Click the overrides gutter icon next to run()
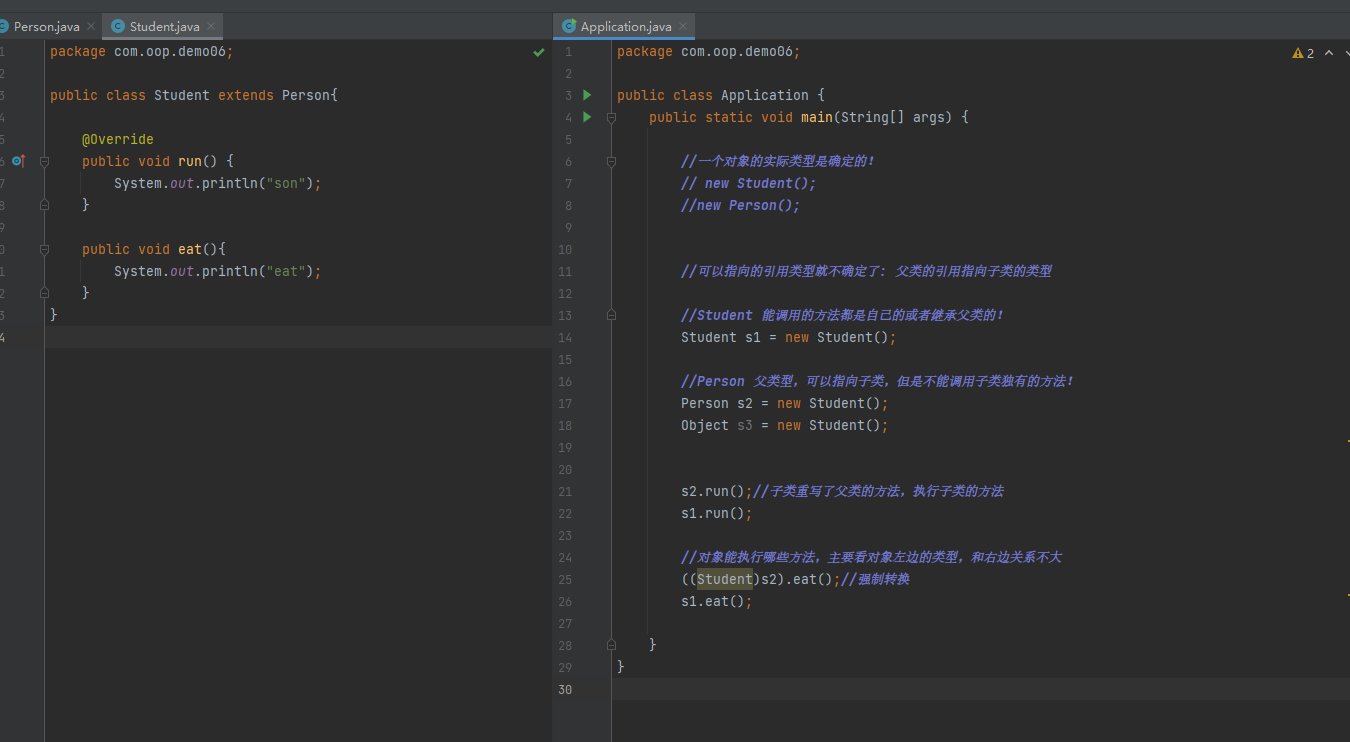 [x=18, y=161]
